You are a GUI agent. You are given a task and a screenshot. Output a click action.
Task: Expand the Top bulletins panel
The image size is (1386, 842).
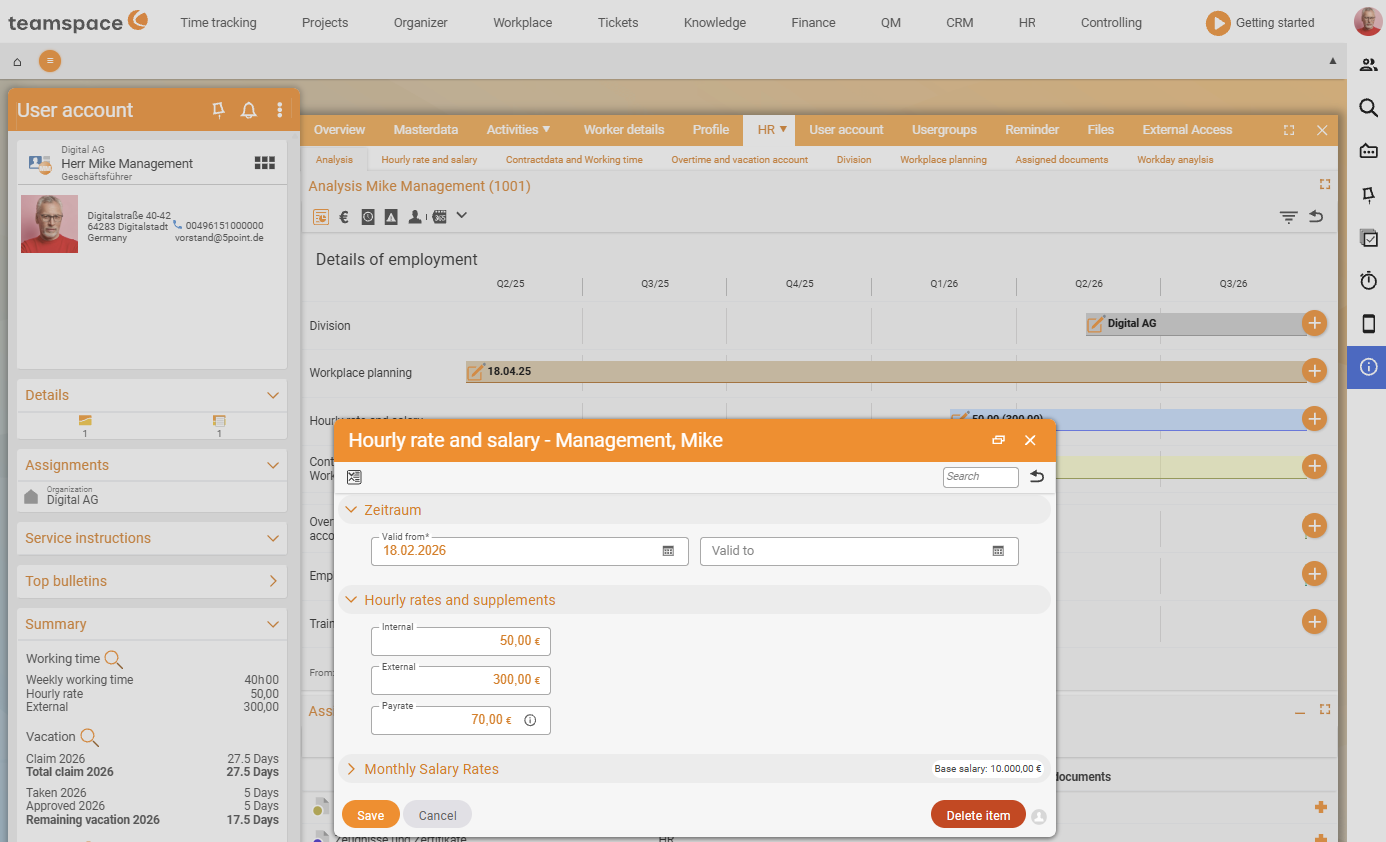[x=273, y=581]
